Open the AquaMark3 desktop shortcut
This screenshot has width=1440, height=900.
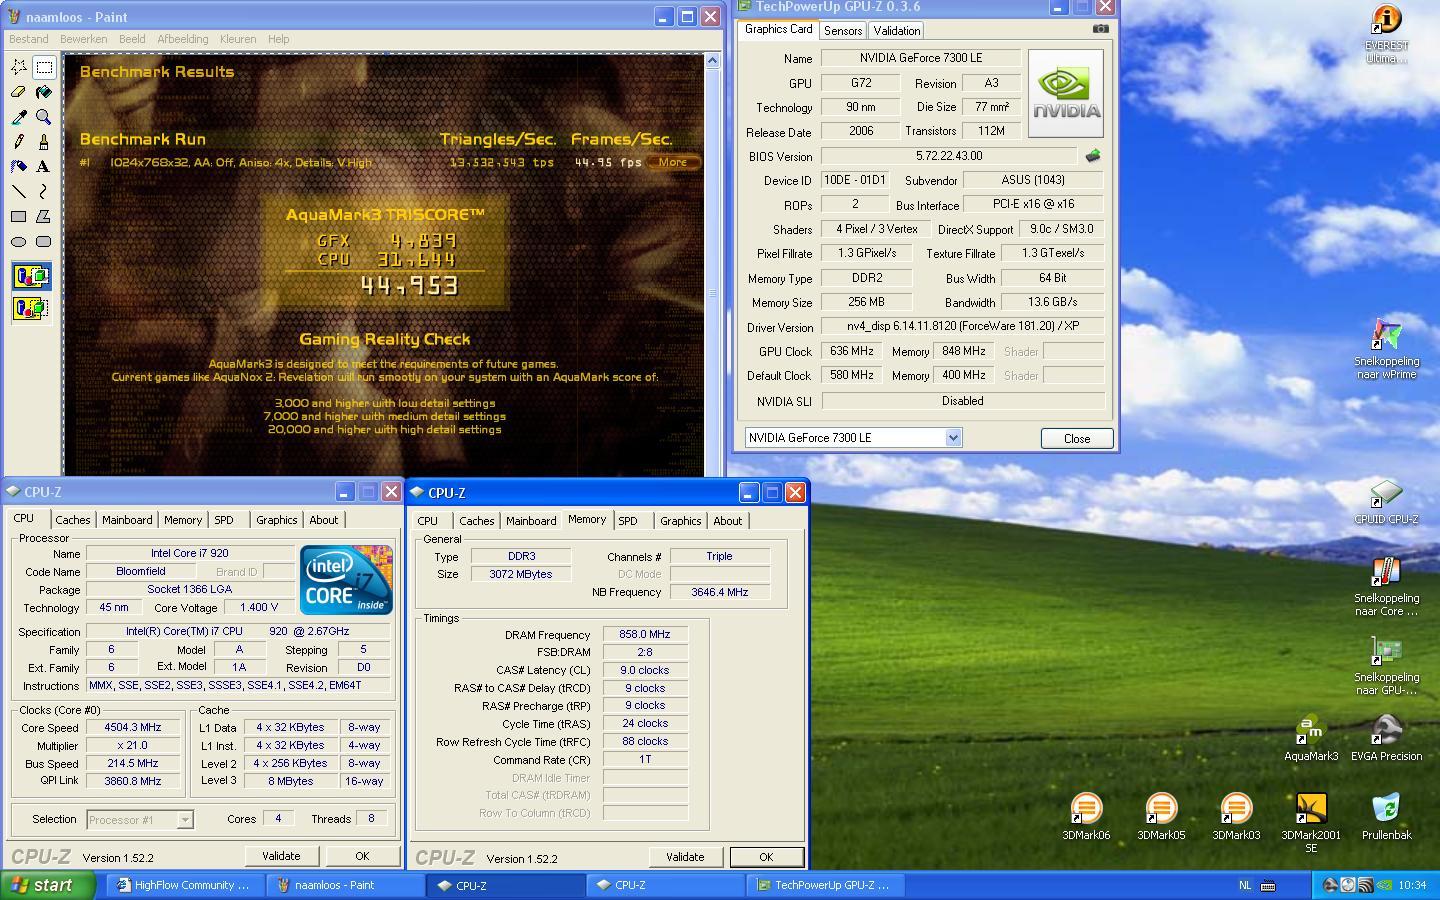click(x=1310, y=738)
